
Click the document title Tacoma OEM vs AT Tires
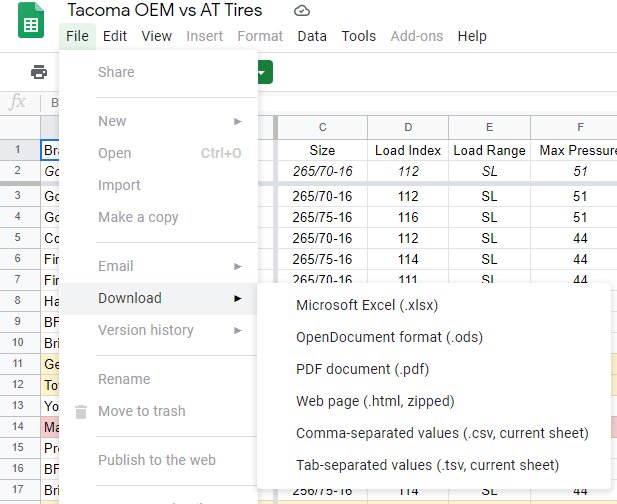point(164,10)
